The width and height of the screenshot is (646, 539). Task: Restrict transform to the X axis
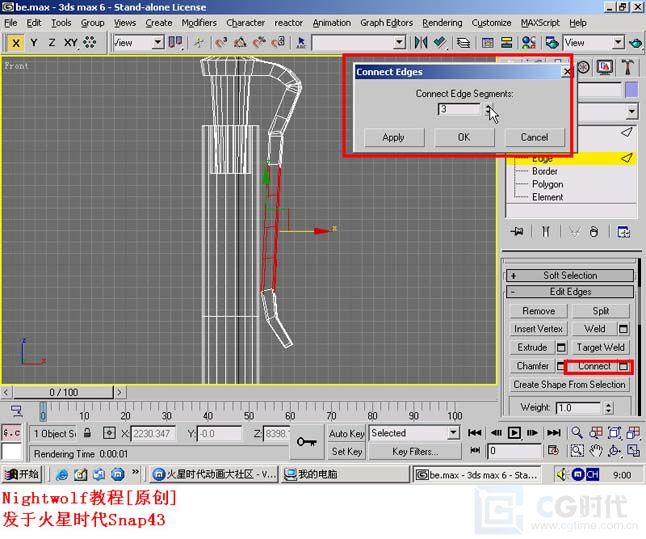[x=16, y=43]
